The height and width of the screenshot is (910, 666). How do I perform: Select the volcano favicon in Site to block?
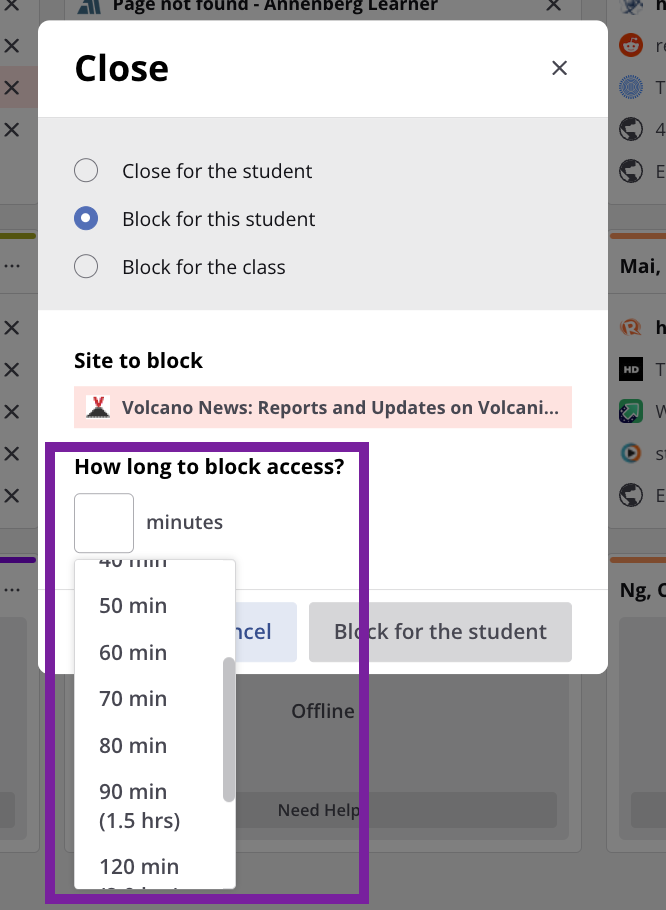[98, 407]
